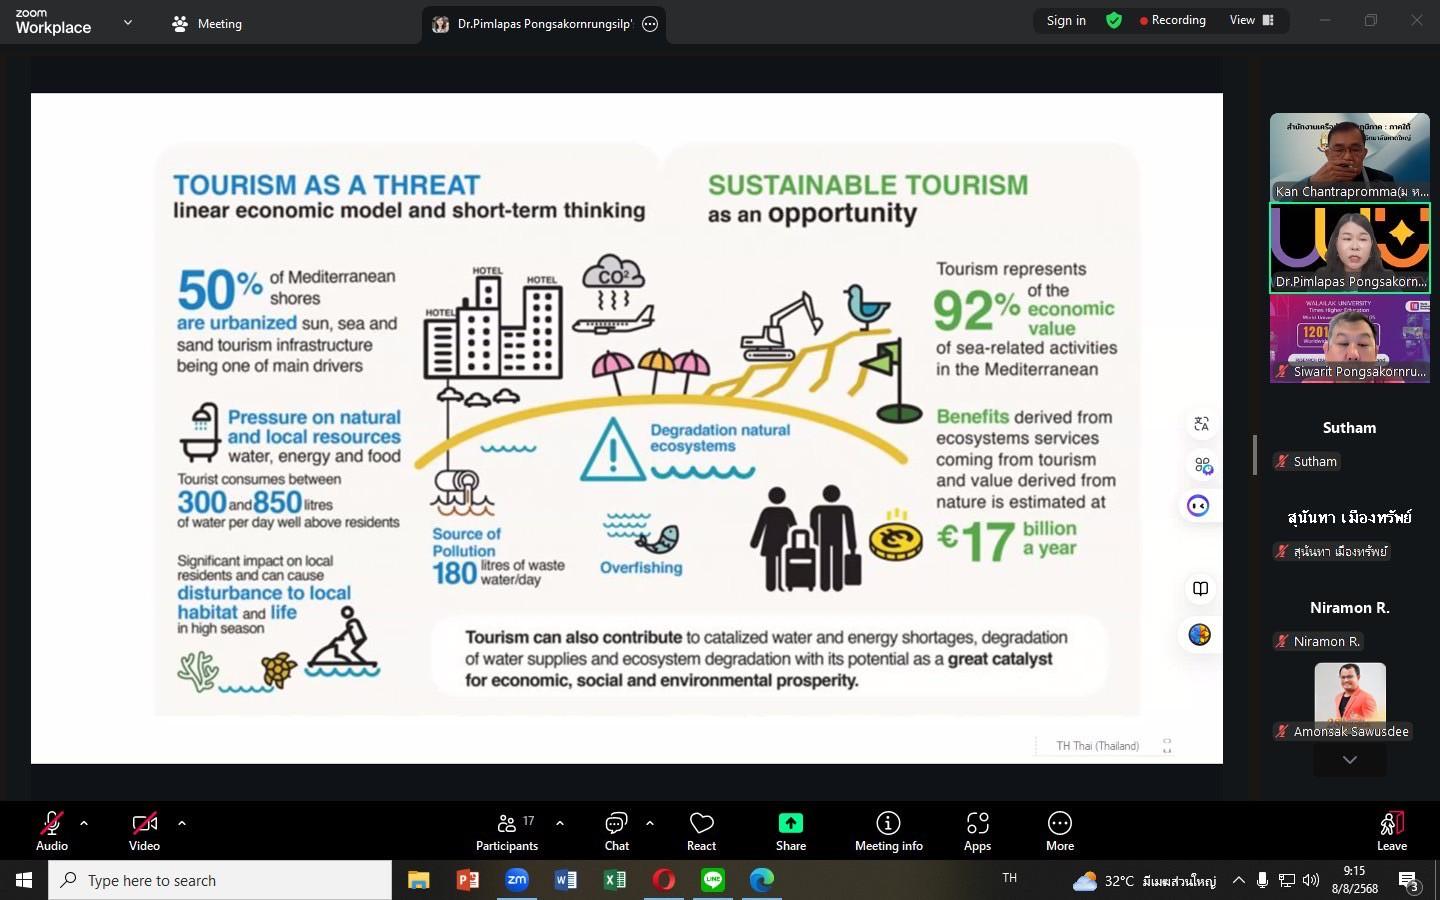Expand video settings arrow next to Video

tap(182, 823)
